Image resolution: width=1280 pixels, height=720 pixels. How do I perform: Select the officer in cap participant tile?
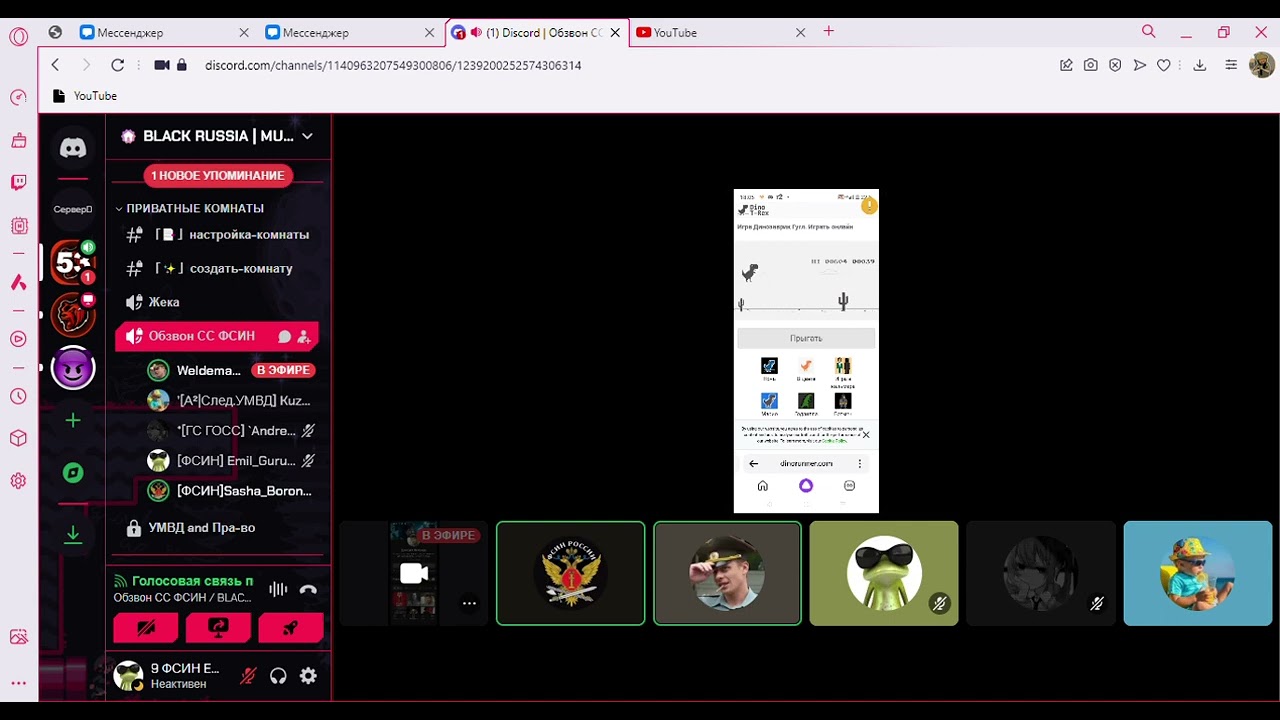tap(727, 573)
